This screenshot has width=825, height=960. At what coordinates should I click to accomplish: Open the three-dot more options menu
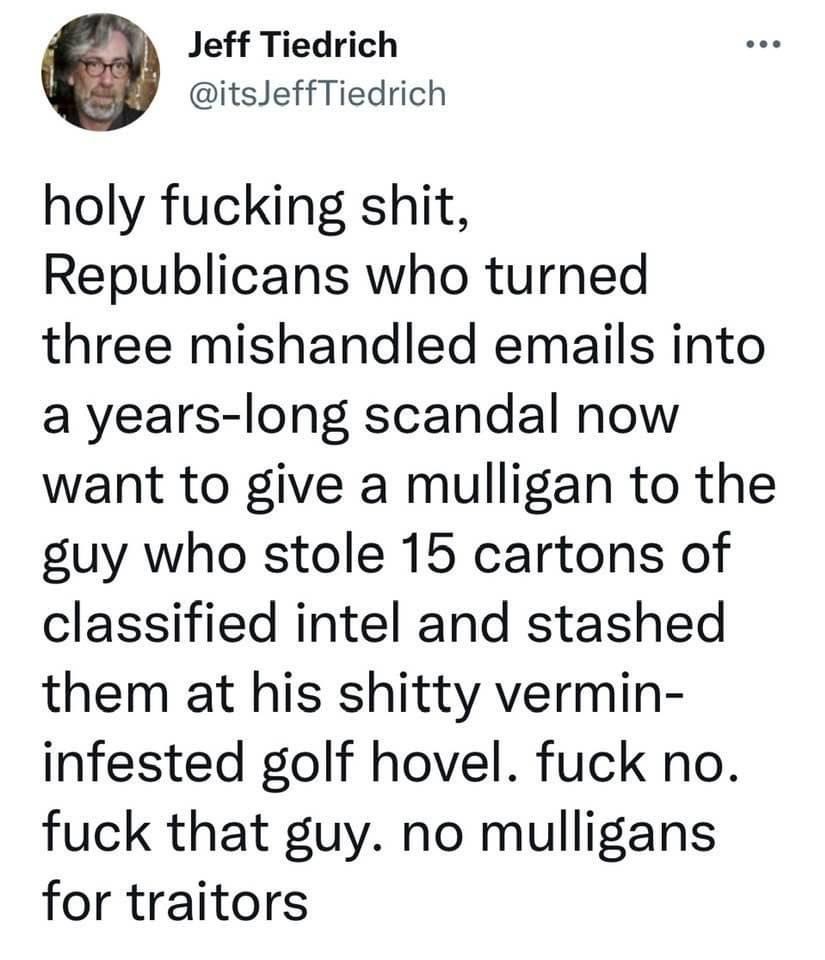pyautogui.click(x=763, y=44)
